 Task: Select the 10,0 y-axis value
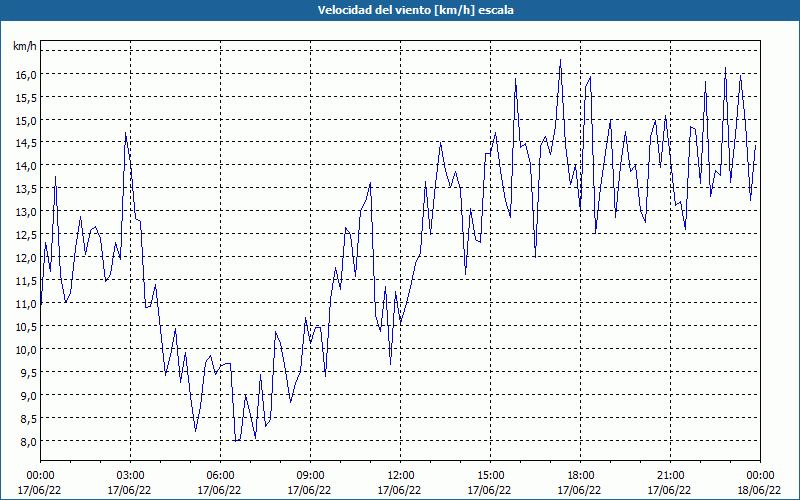tap(26, 349)
